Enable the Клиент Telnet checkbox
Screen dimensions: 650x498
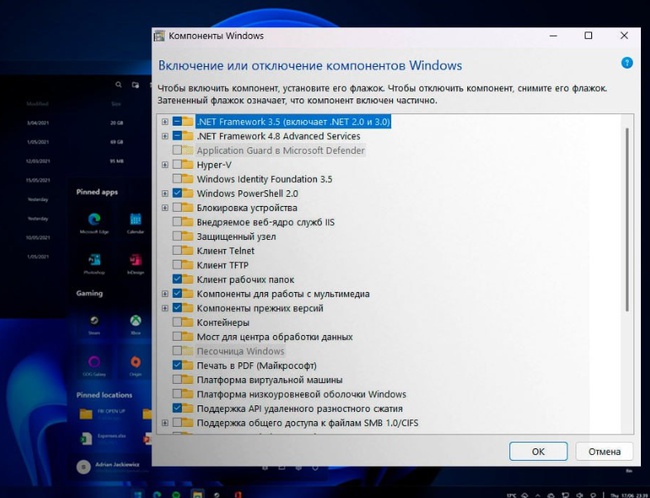pyautogui.click(x=177, y=250)
